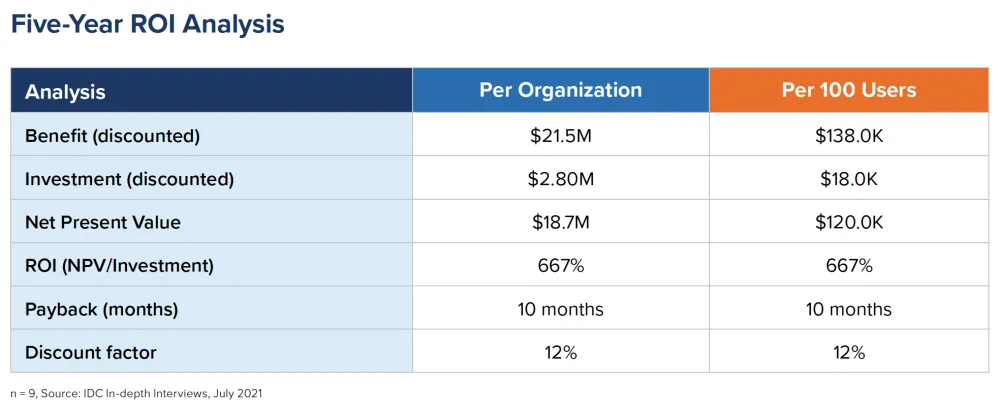The height and width of the screenshot is (413, 1000).
Task: Click the Per 100 Users header
Action: 849,90
